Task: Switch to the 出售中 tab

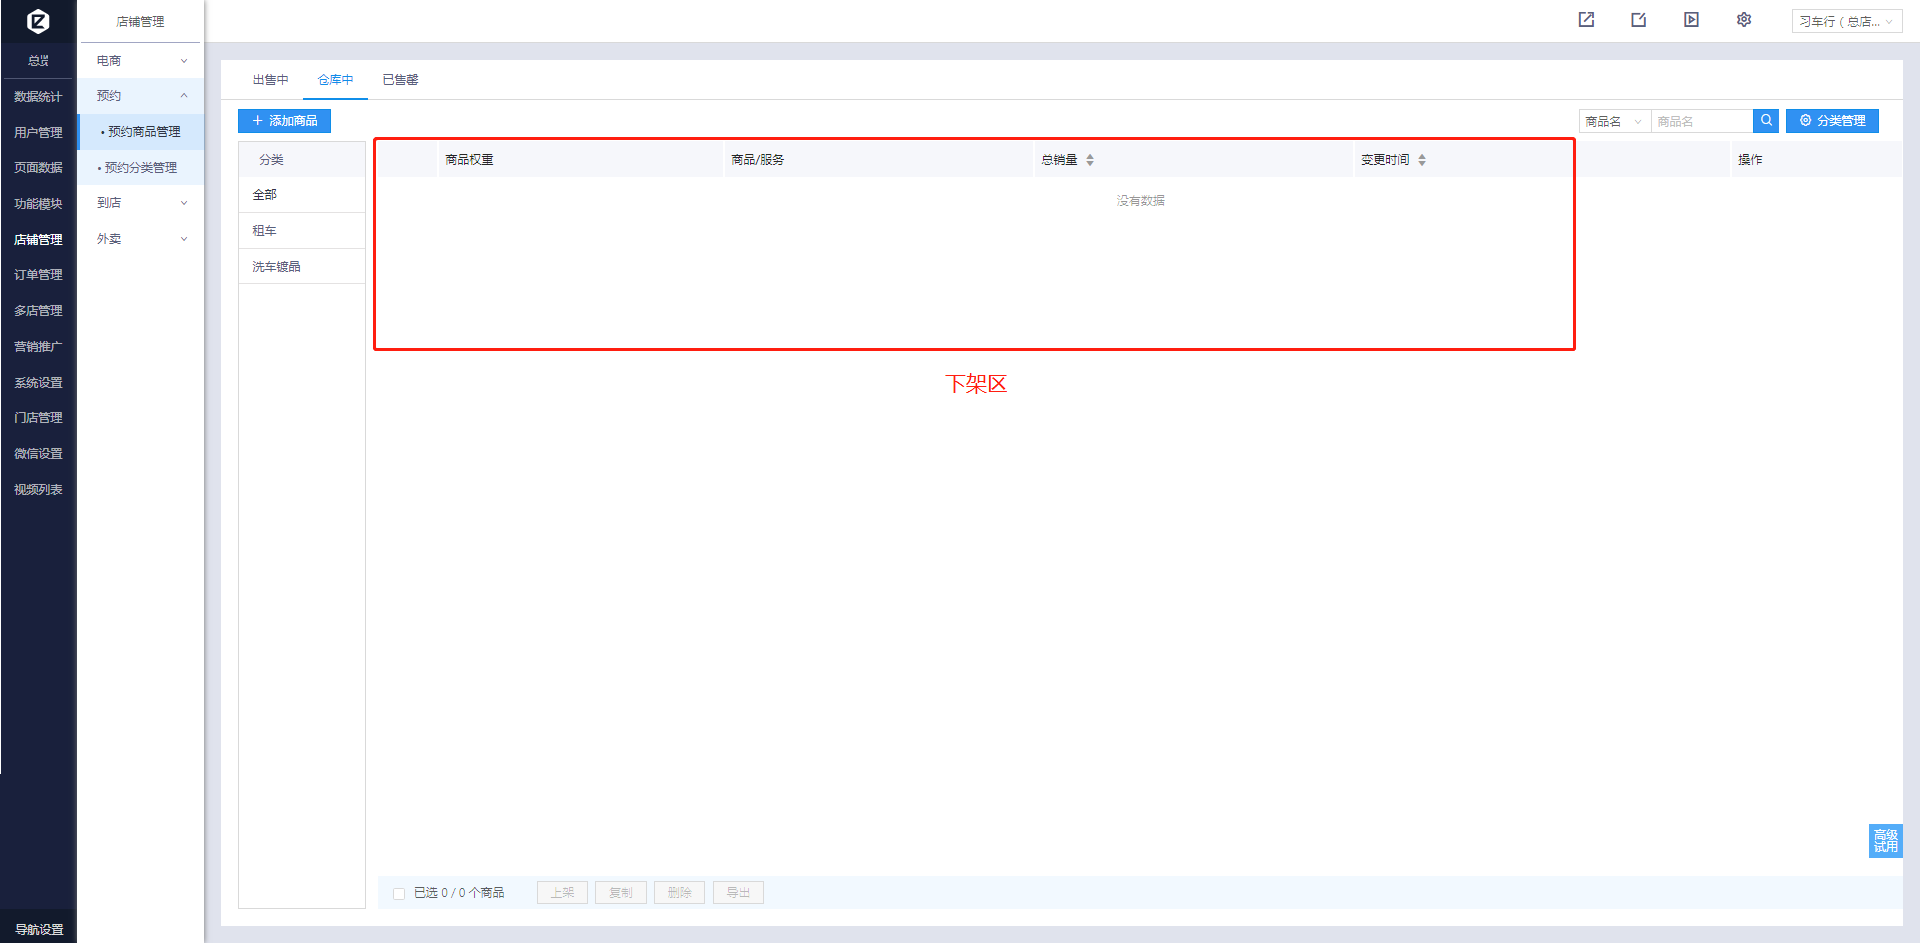Action: tap(270, 80)
